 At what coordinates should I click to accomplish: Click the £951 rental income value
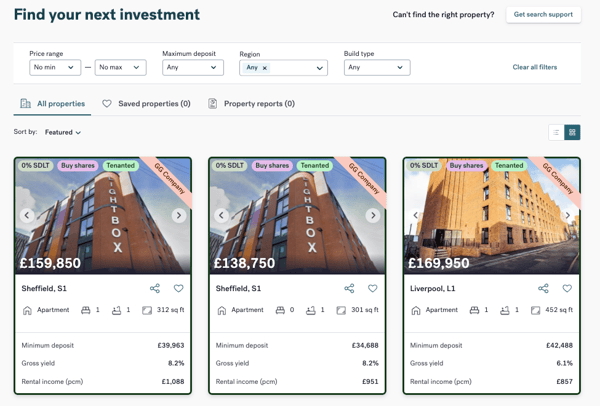[370, 382]
